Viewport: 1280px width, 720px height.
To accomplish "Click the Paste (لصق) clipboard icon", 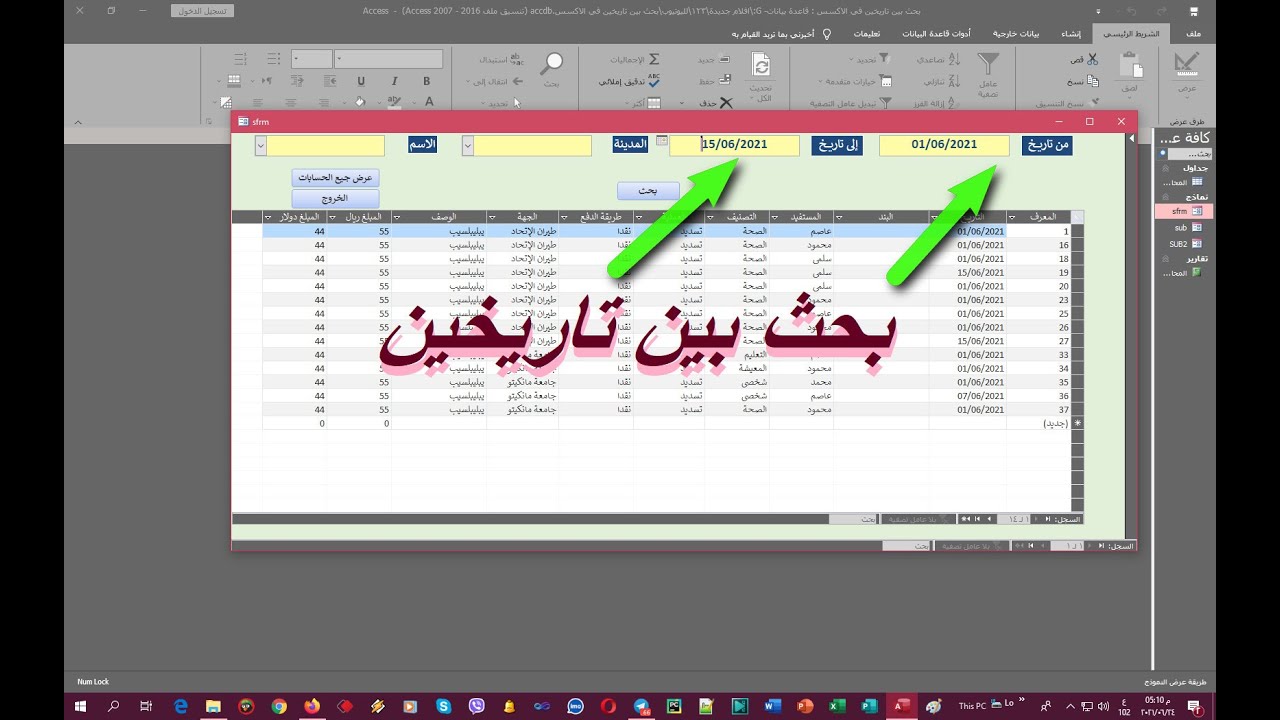I will pos(1131,66).
